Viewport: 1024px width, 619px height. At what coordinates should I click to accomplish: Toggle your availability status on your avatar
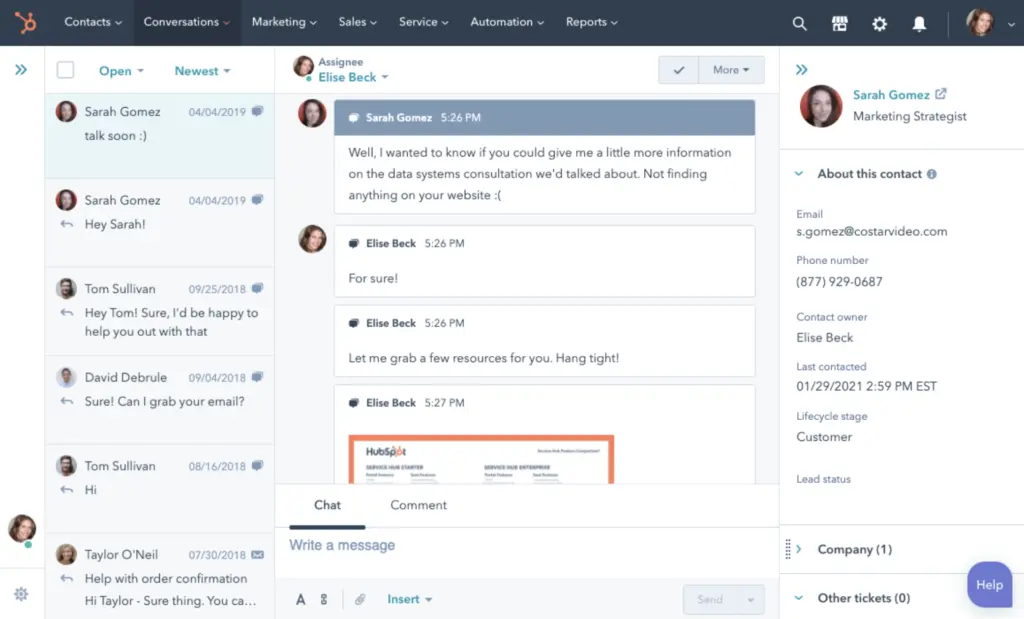tap(21, 529)
